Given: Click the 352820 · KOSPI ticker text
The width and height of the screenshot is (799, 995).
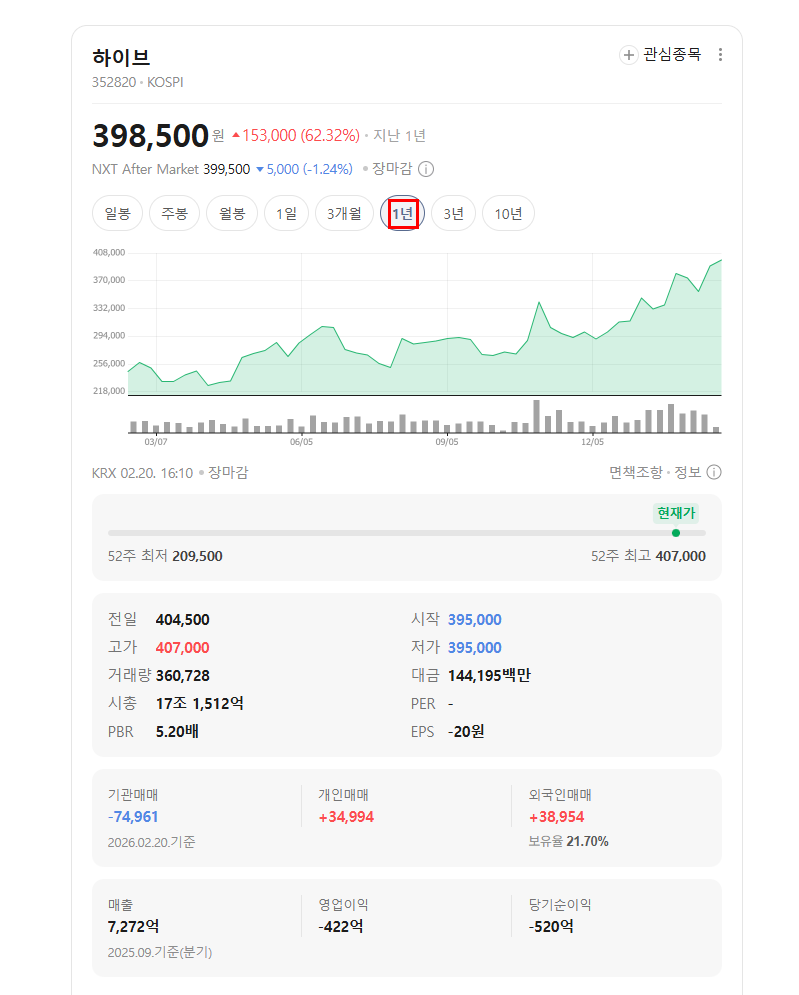Looking at the screenshot, I should click(138, 82).
